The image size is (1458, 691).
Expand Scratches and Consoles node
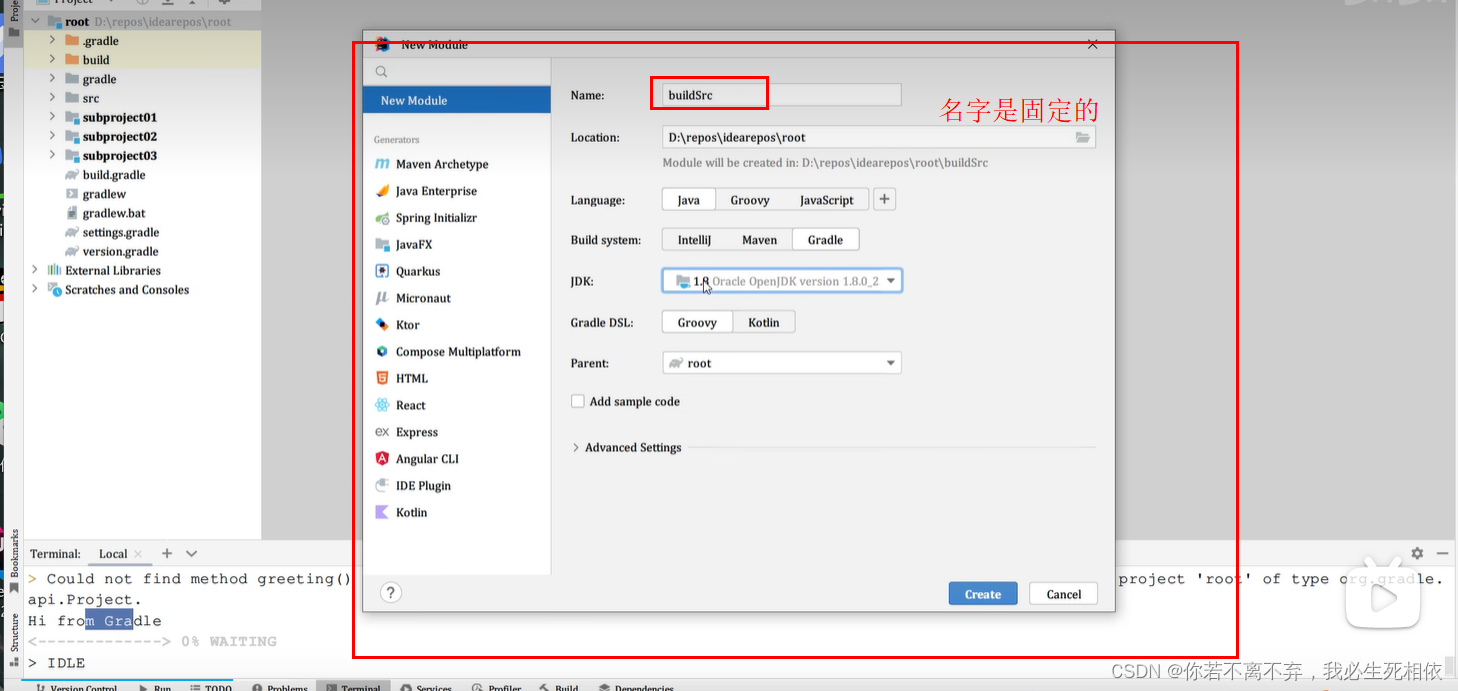point(35,289)
